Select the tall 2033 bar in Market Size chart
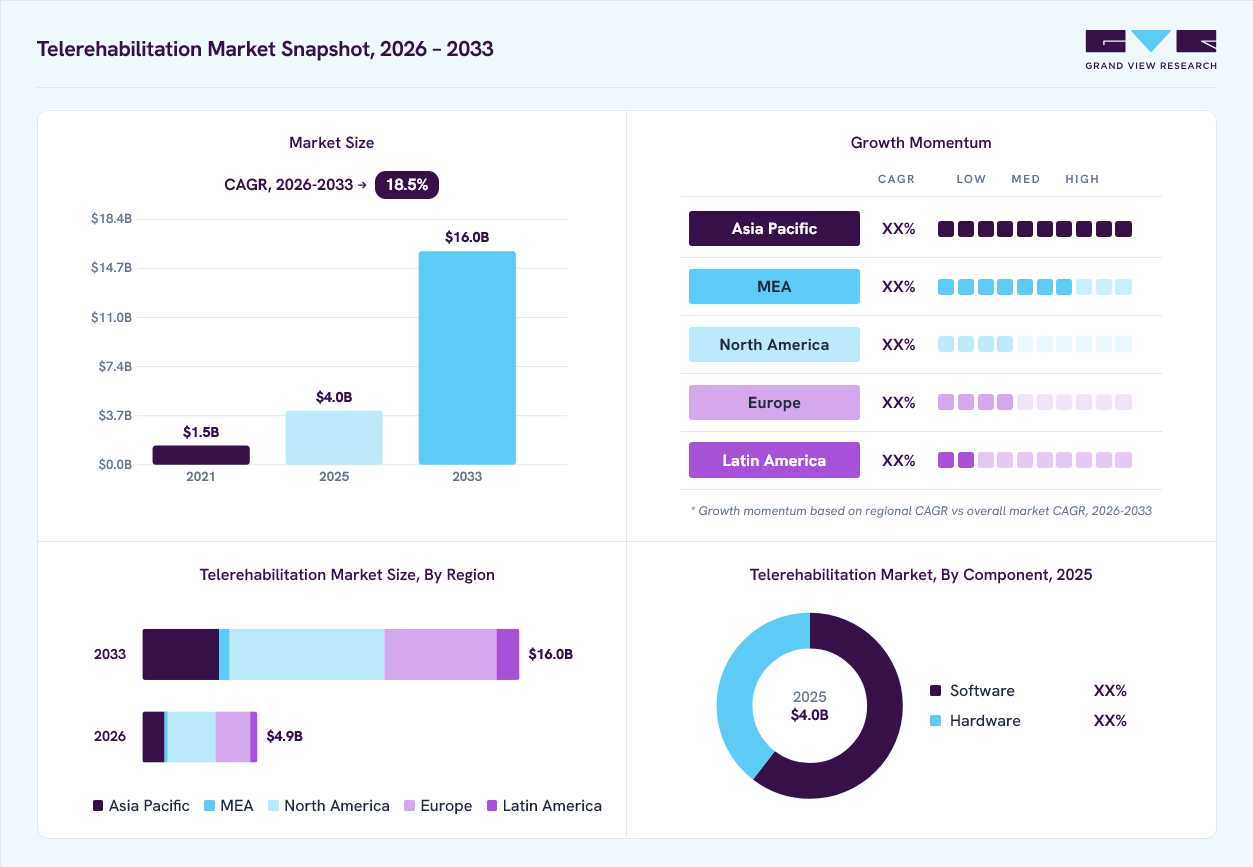 pyautogui.click(x=467, y=358)
